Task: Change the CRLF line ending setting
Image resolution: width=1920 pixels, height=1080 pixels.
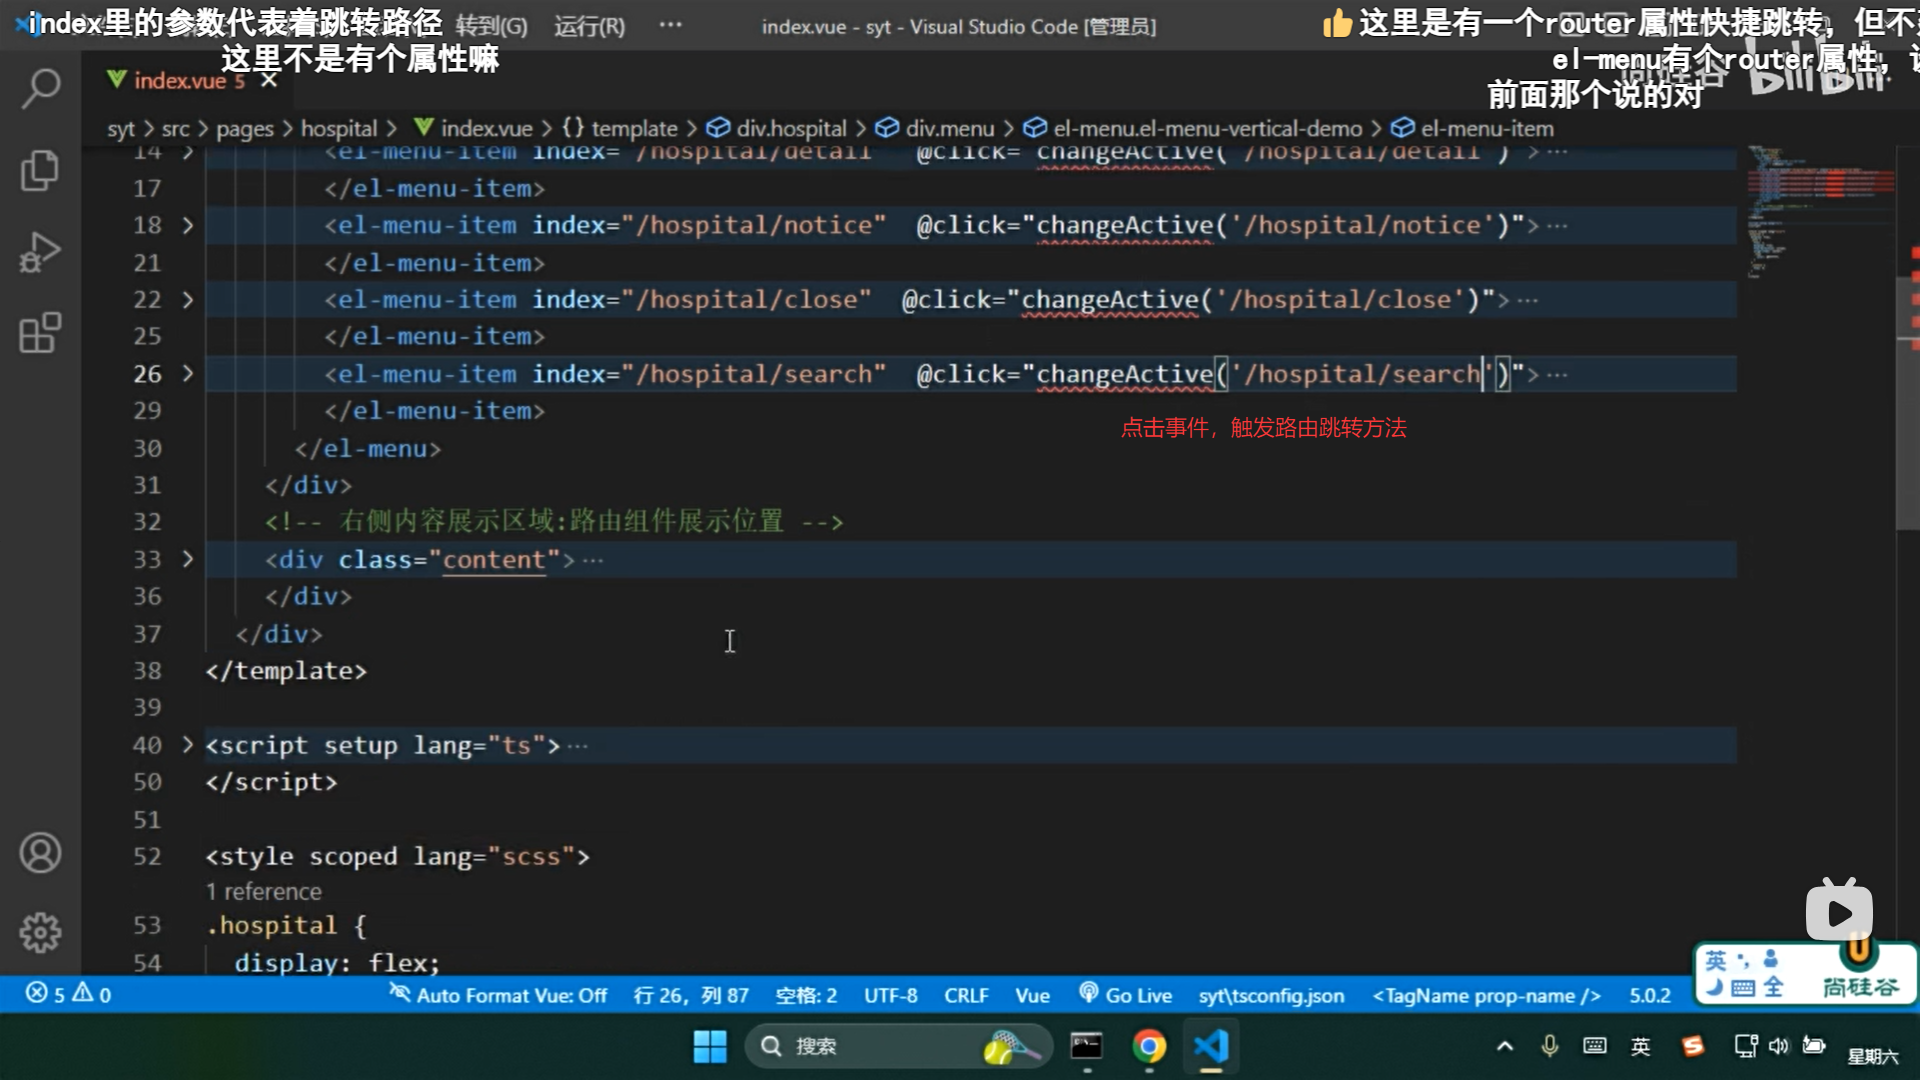Action: tap(966, 995)
